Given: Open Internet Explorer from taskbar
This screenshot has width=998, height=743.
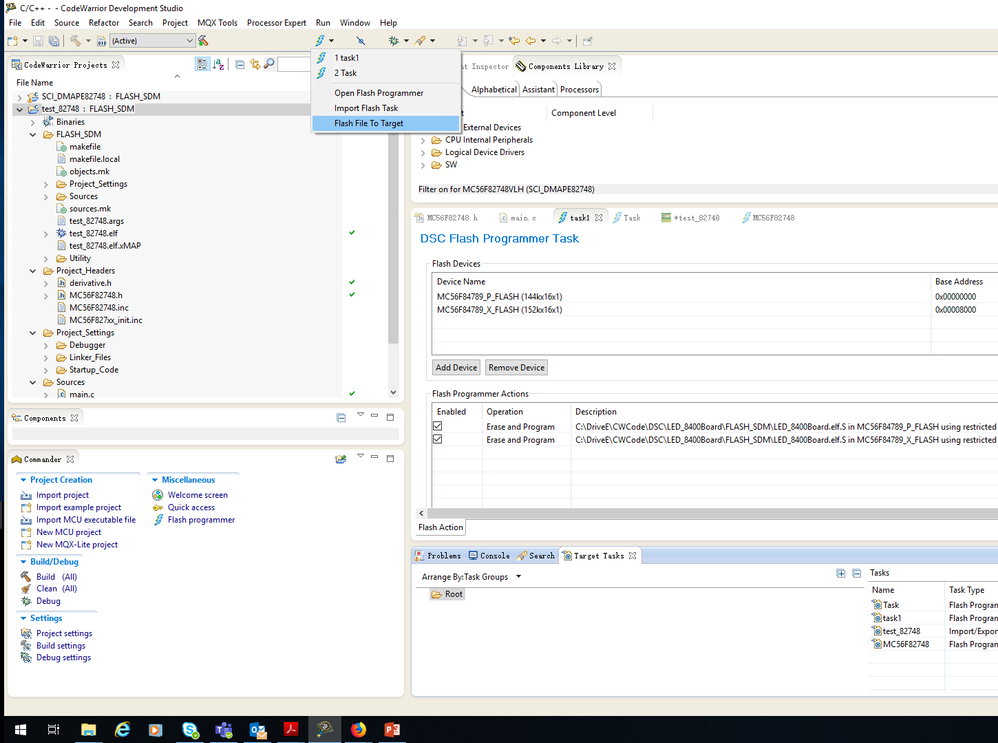Looking at the screenshot, I should [122, 730].
